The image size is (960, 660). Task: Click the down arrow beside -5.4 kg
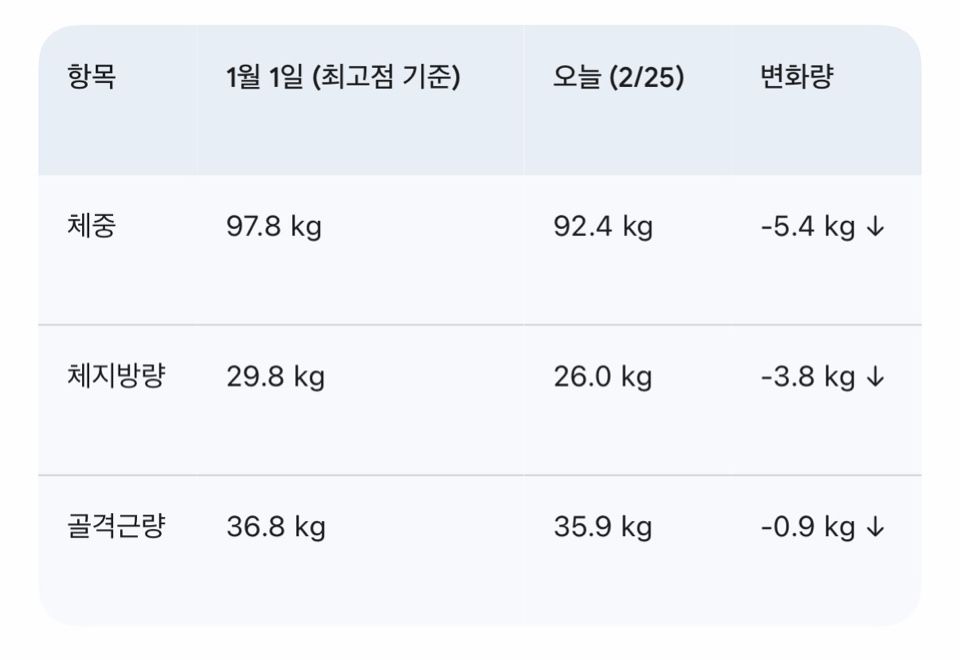click(875, 228)
